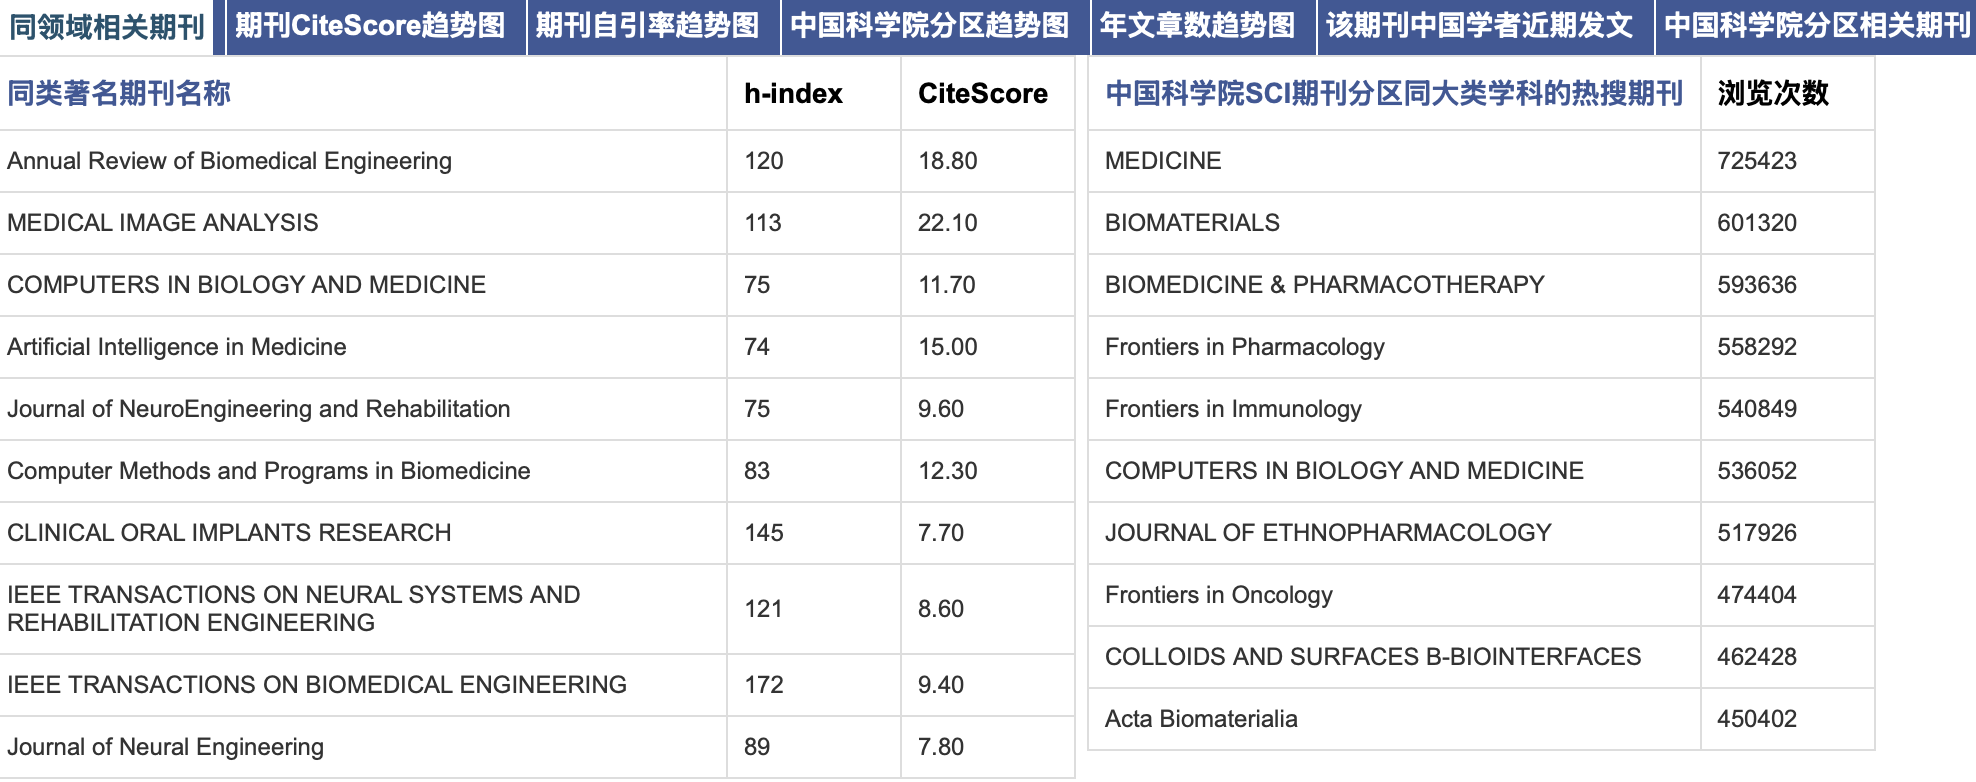Open Computer Methods and Programs in Biomedicine
This screenshot has width=1976, height=782.
[269, 471]
